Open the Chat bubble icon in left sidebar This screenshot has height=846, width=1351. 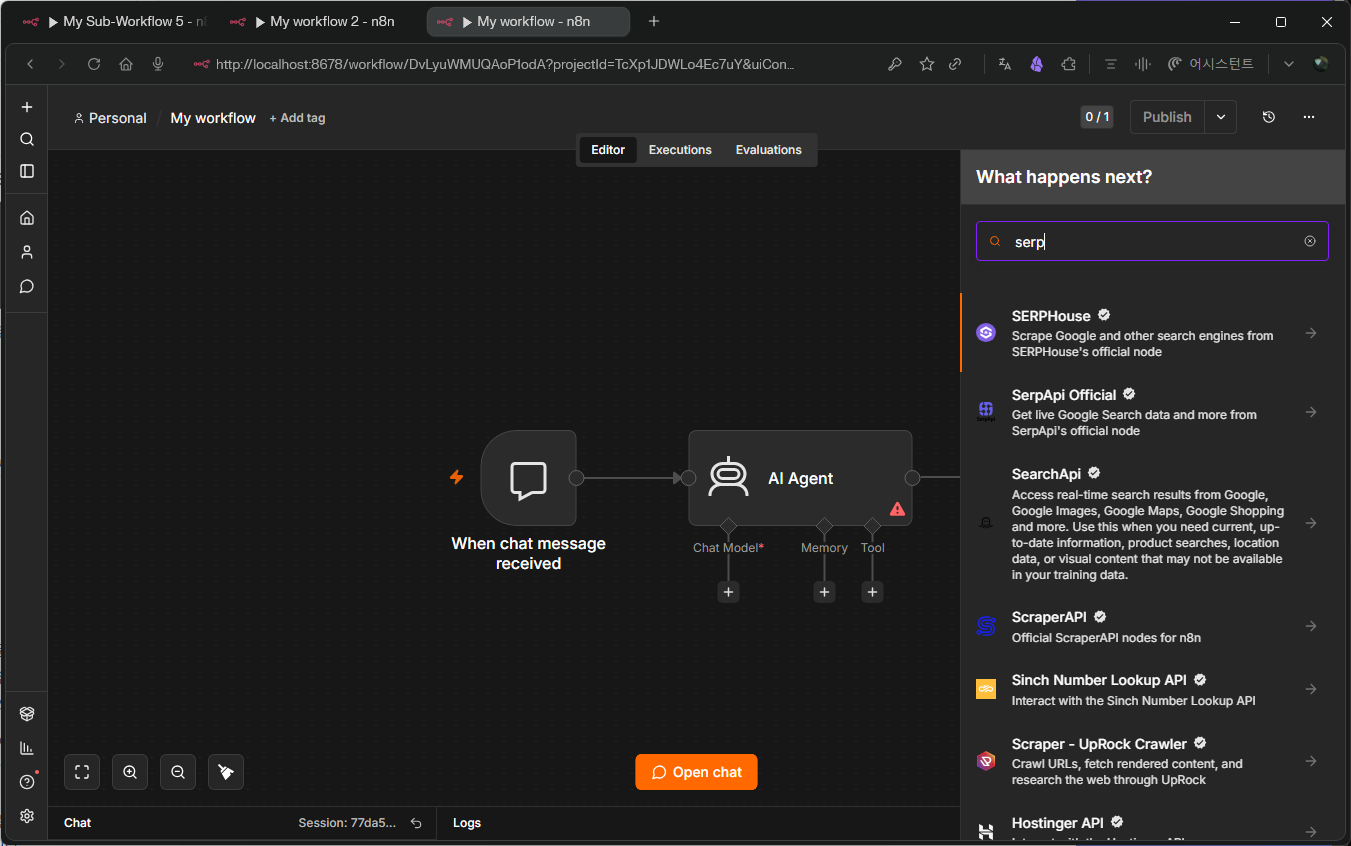pyautogui.click(x=27, y=286)
